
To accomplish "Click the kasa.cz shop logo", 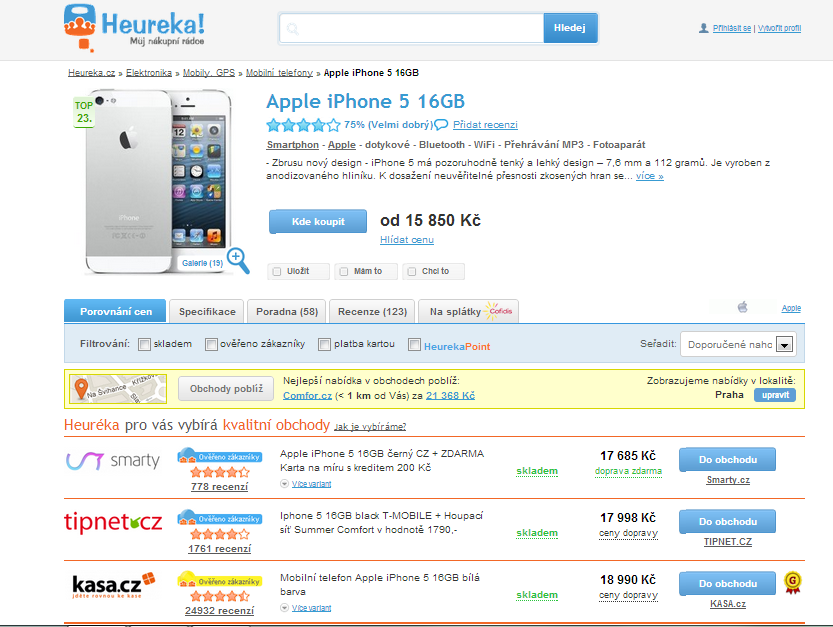I will point(113,584).
